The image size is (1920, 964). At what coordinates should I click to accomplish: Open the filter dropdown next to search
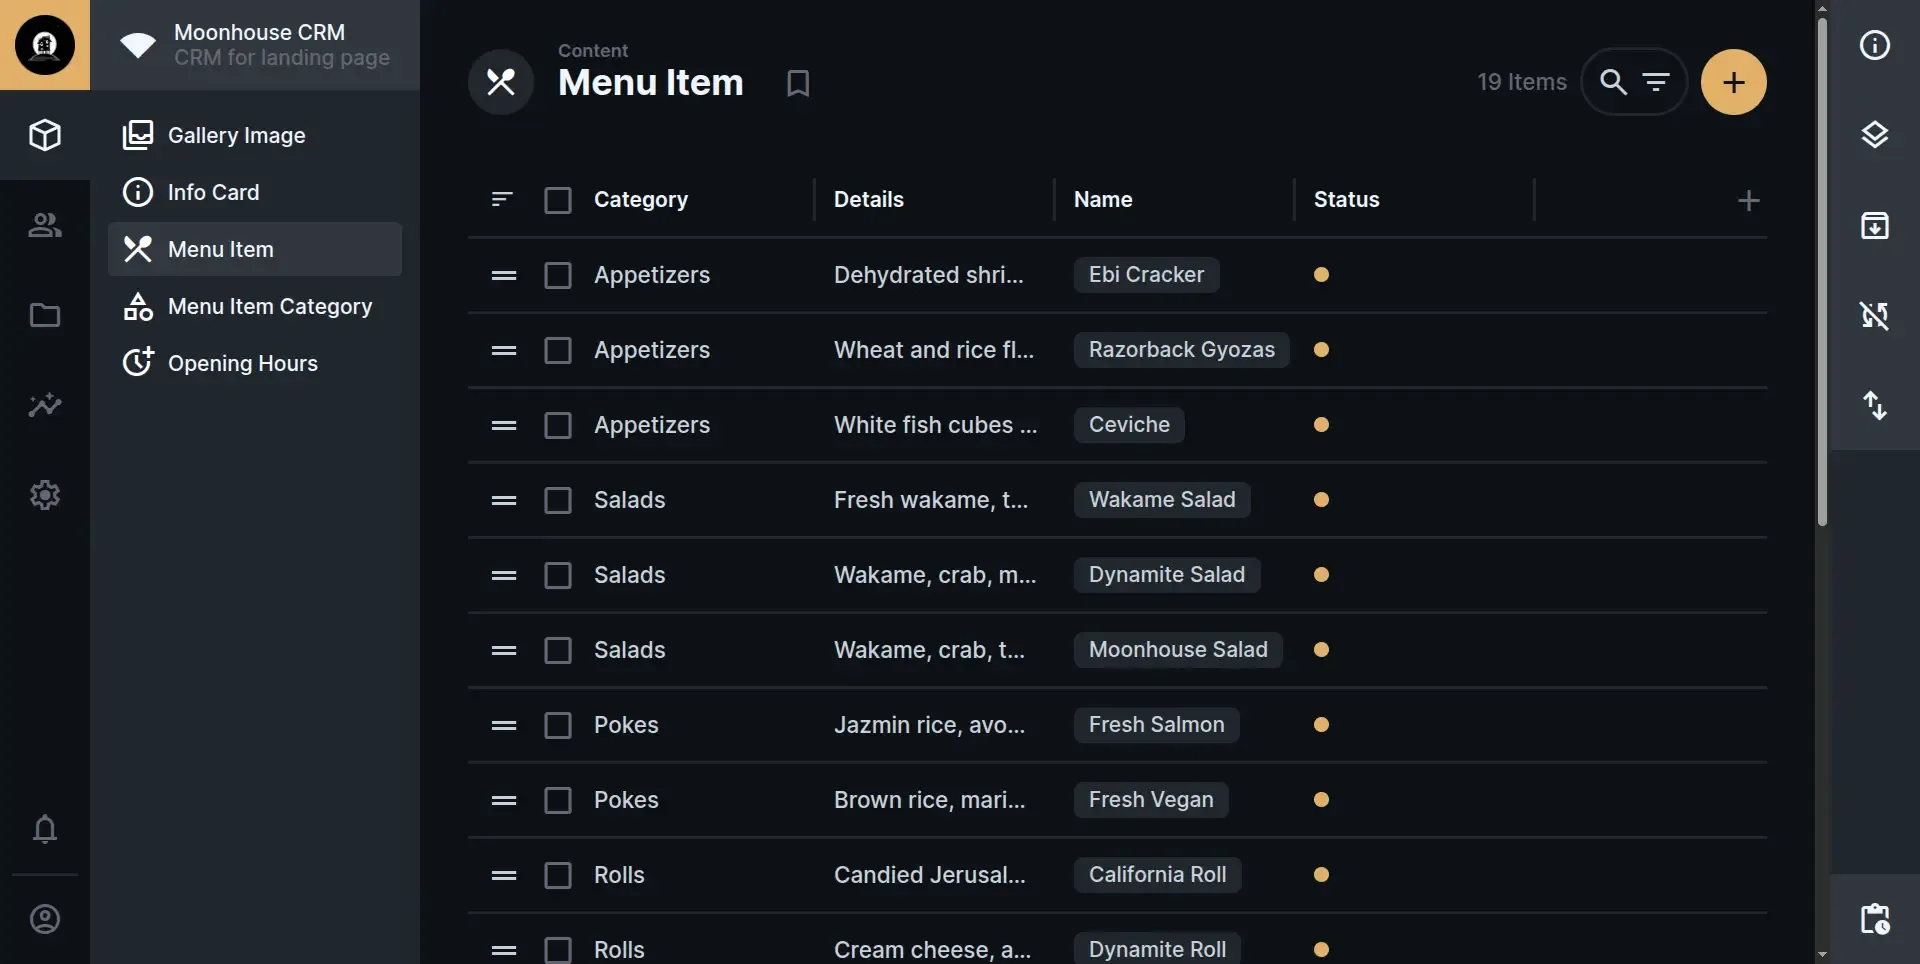click(x=1657, y=81)
